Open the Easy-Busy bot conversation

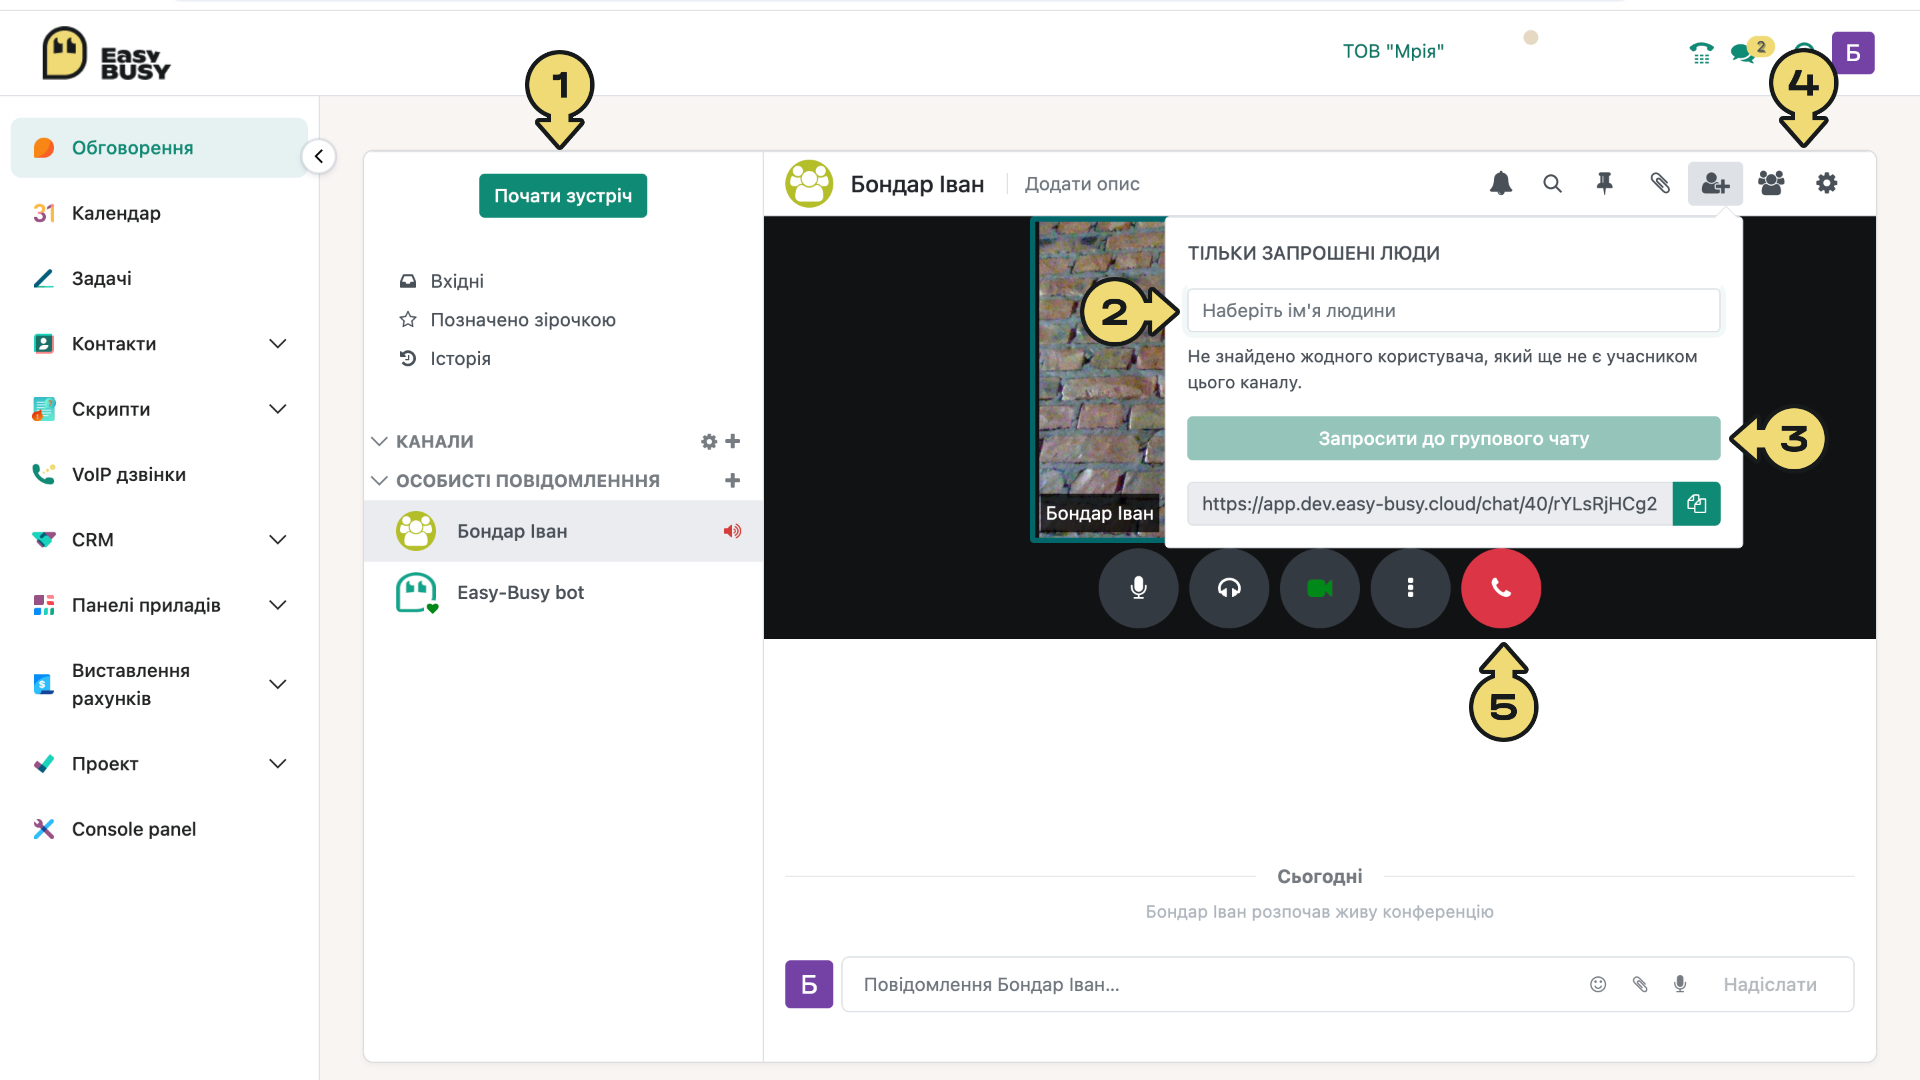[x=564, y=592]
